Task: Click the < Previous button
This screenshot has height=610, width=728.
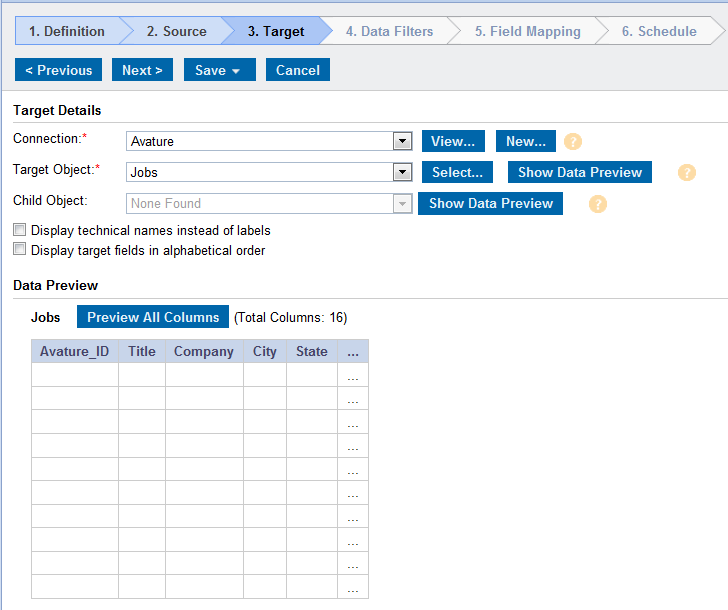Action: (x=58, y=70)
